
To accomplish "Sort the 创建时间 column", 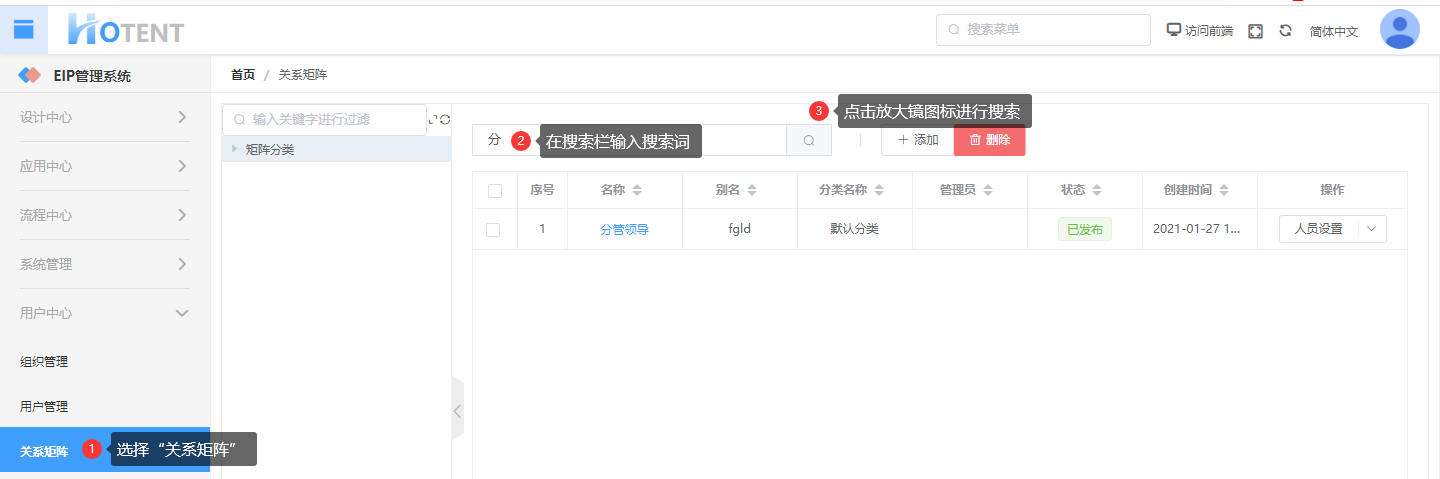I will click(x=1224, y=190).
